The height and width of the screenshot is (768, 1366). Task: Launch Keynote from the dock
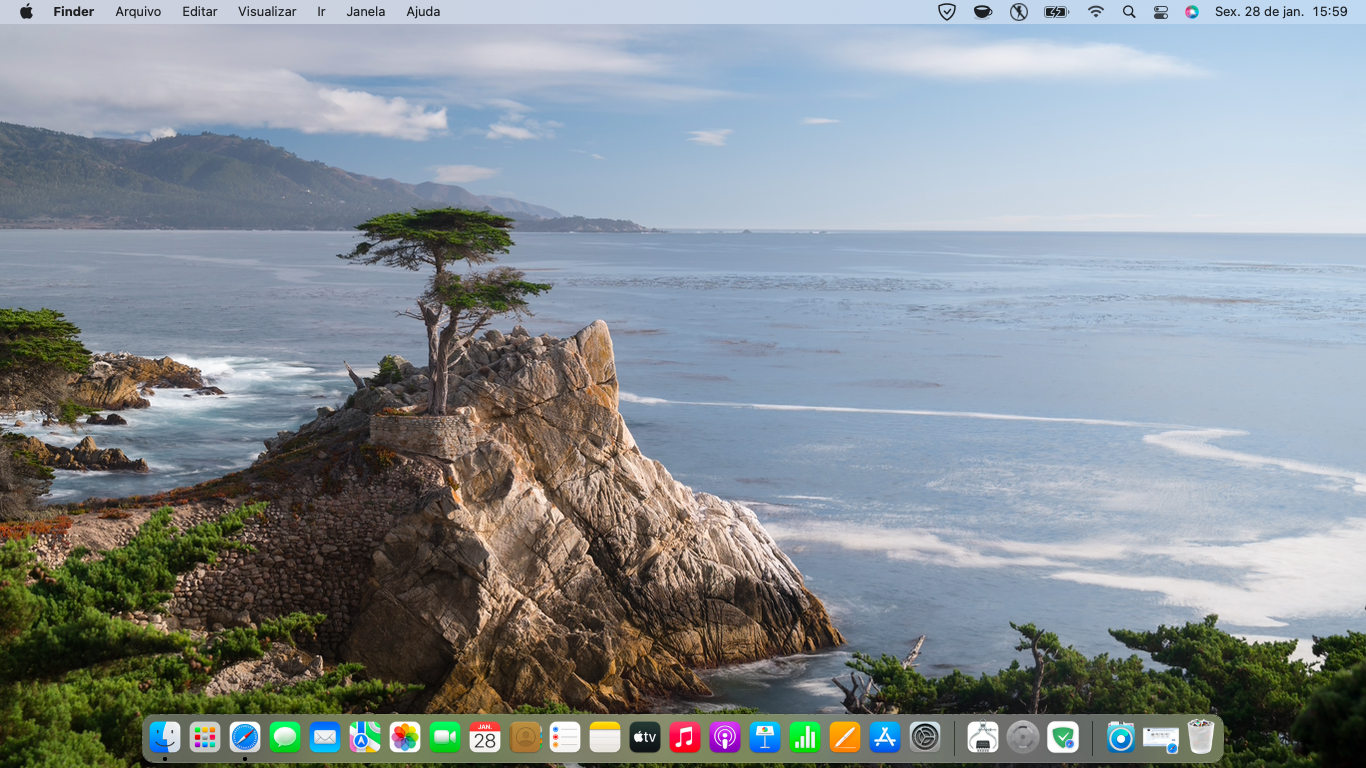[765, 738]
